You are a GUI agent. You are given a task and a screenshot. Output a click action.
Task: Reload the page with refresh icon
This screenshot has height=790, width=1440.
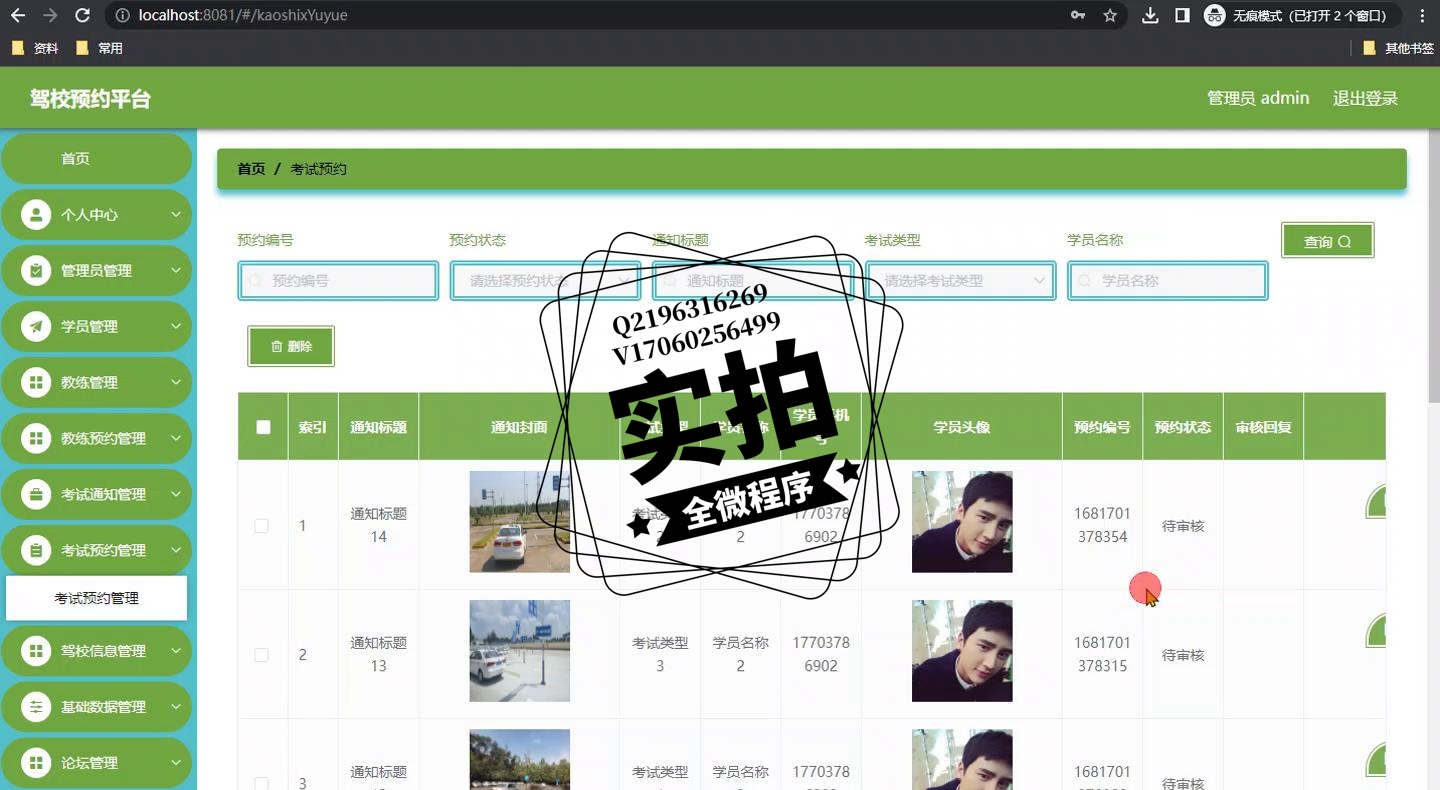tap(83, 15)
